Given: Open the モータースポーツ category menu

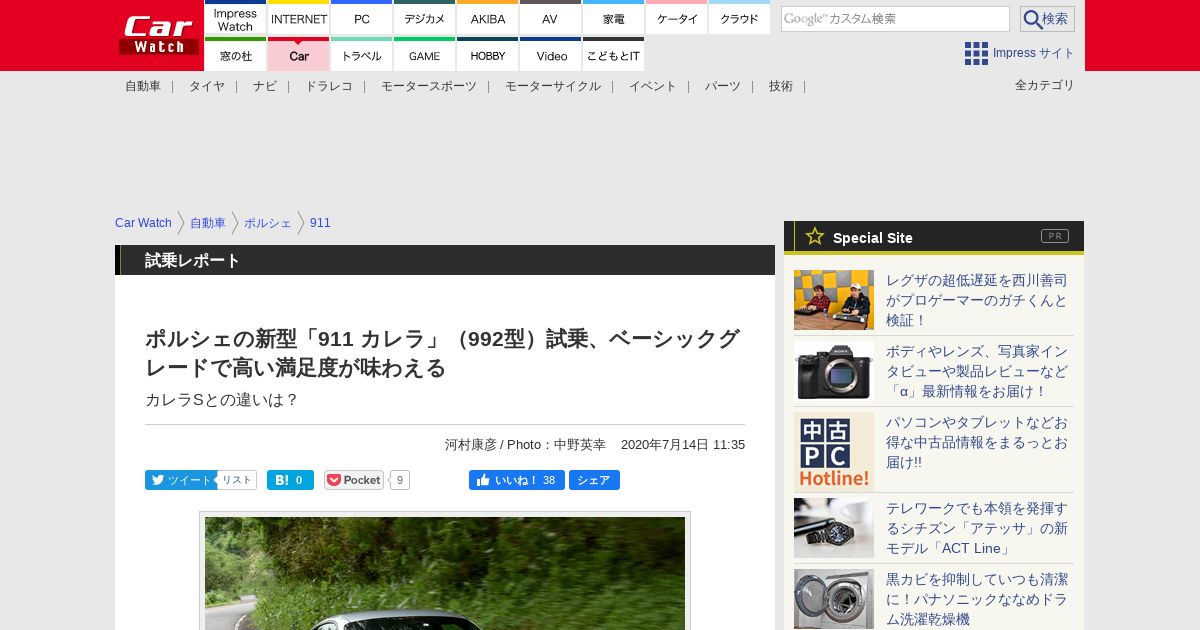Looking at the screenshot, I should tap(429, 86).
